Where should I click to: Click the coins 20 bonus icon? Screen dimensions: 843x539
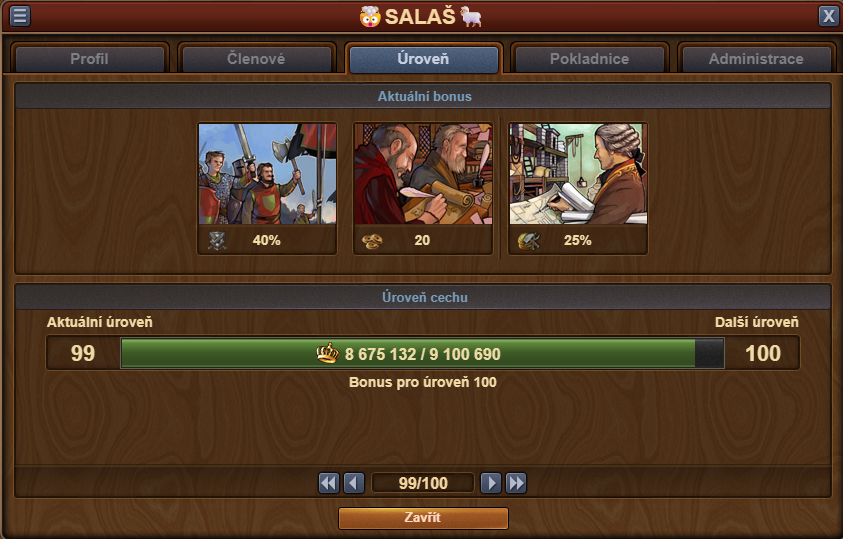[x=372, y=241]
